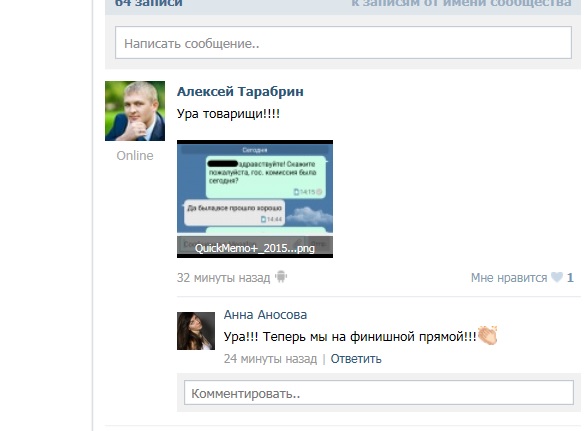The height and width of the screenshot is (431, 586).
Task: Focus the Комментировать comment field
Action: click(379, 392)
